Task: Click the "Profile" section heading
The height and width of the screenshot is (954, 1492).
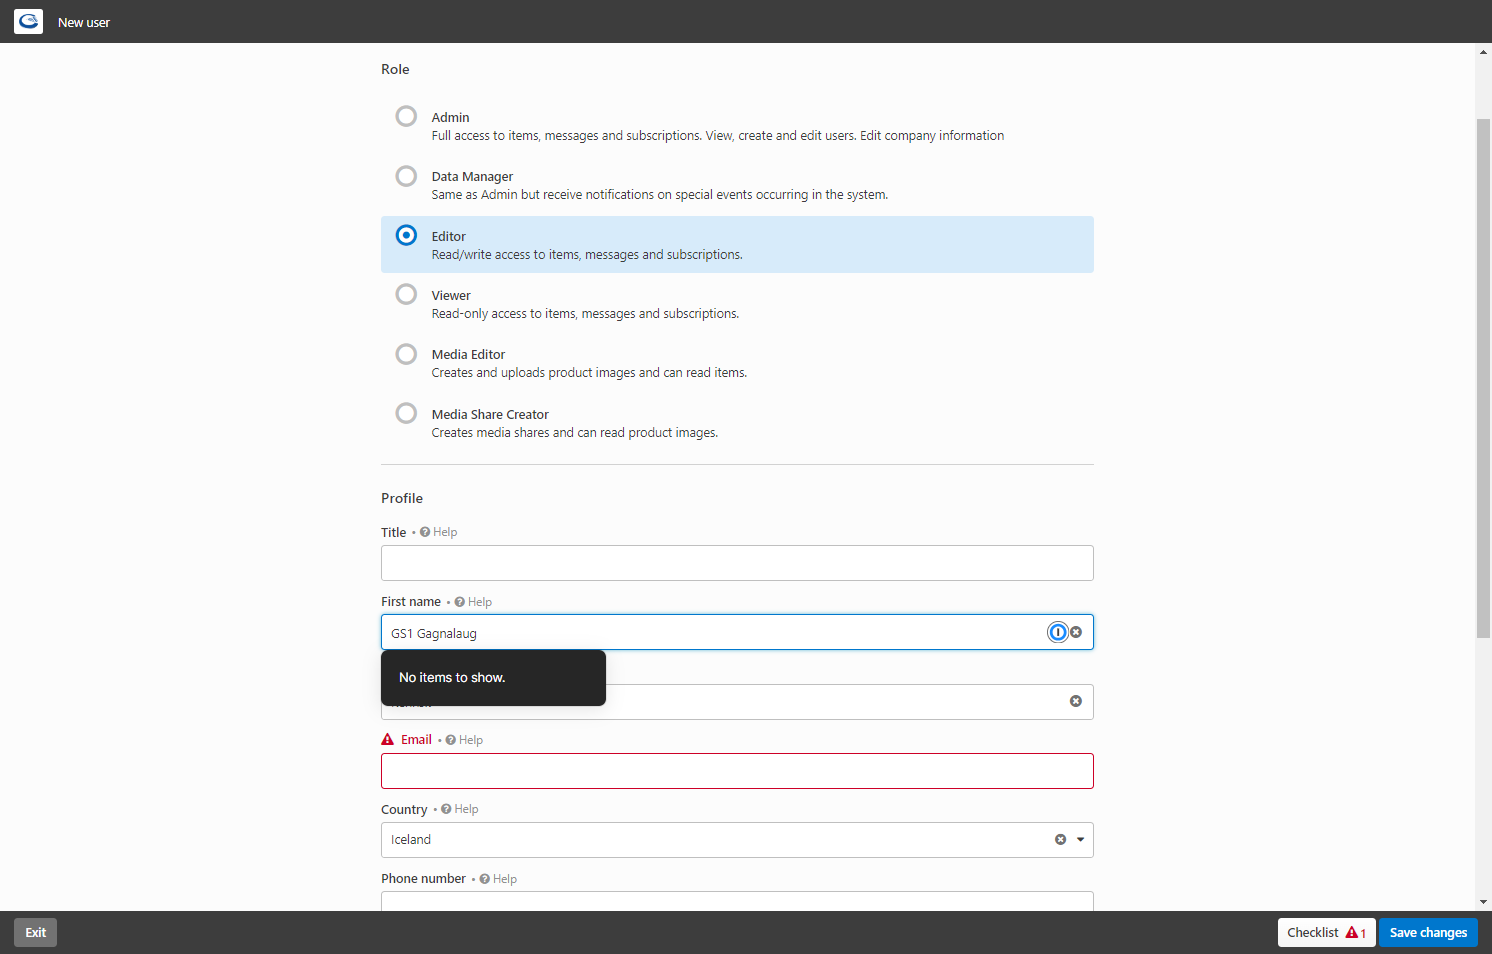Action: pos(402,498)
